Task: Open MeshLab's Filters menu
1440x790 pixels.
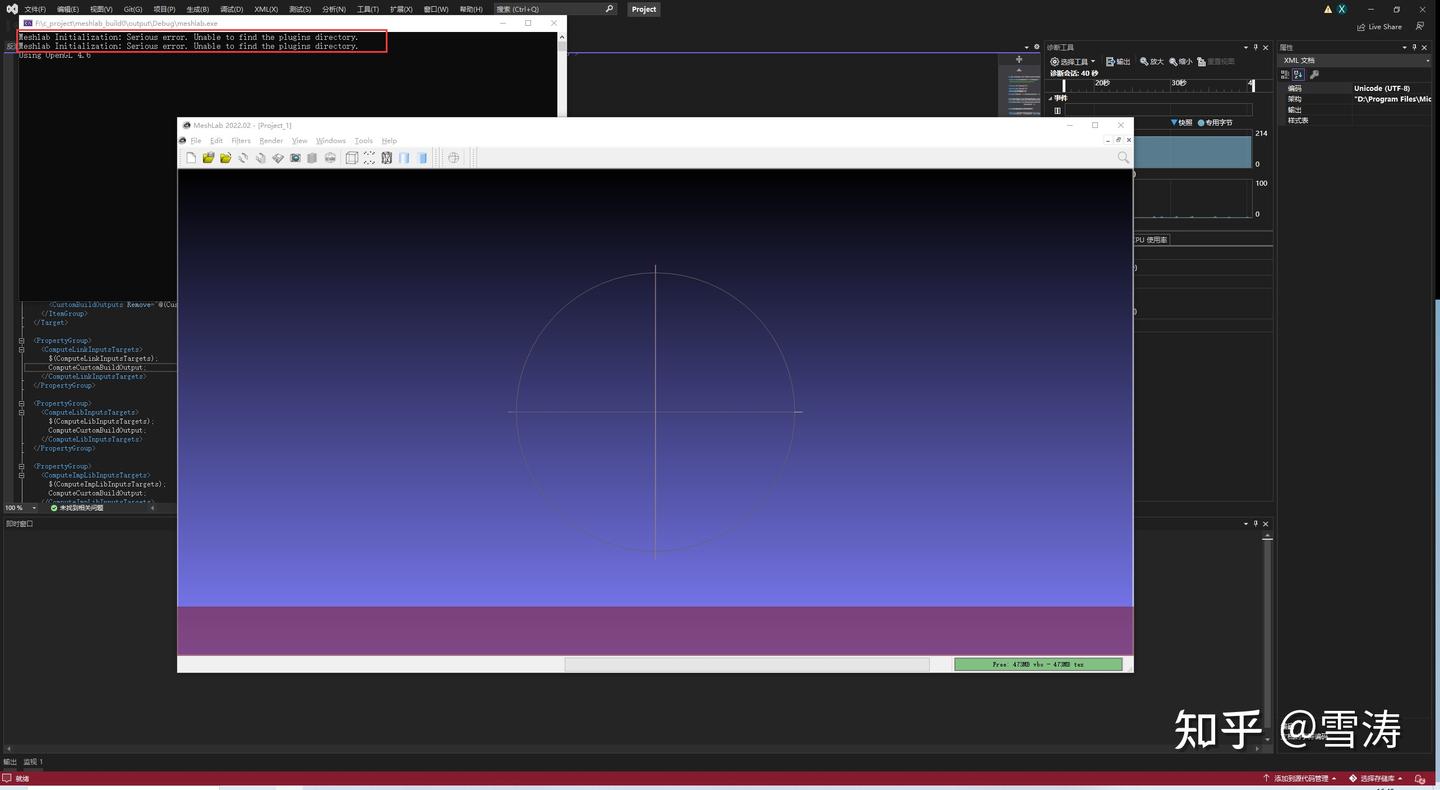Action: click(240, 140)
